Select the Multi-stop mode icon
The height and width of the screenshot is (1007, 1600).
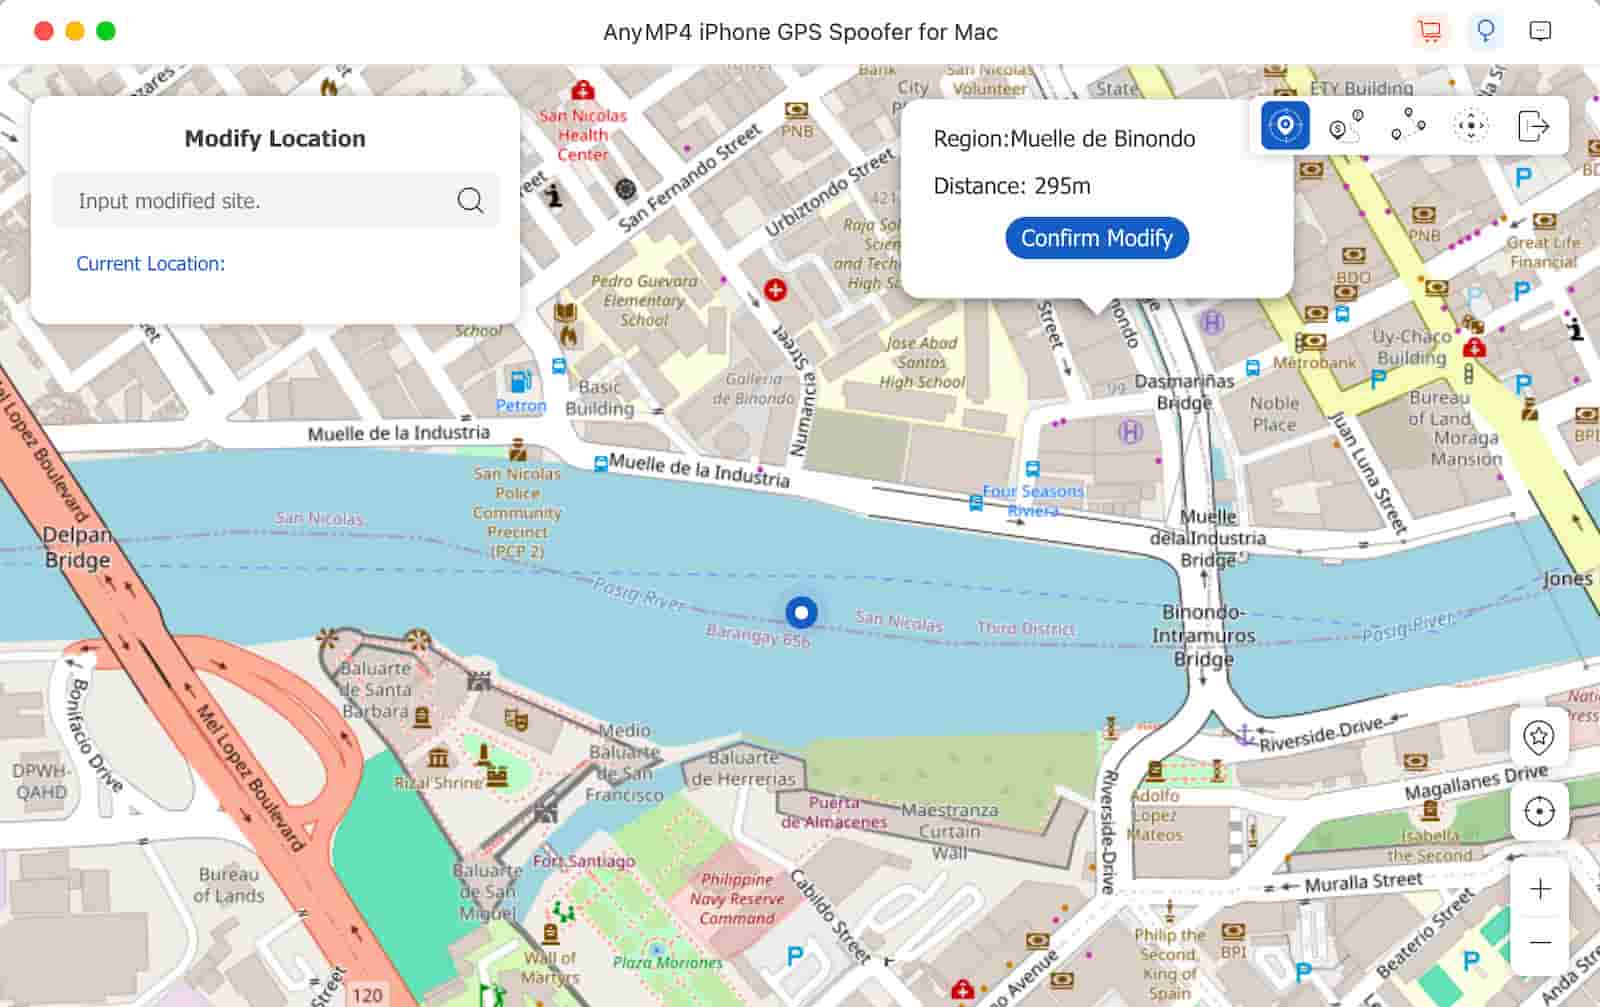click(1408, 126)
